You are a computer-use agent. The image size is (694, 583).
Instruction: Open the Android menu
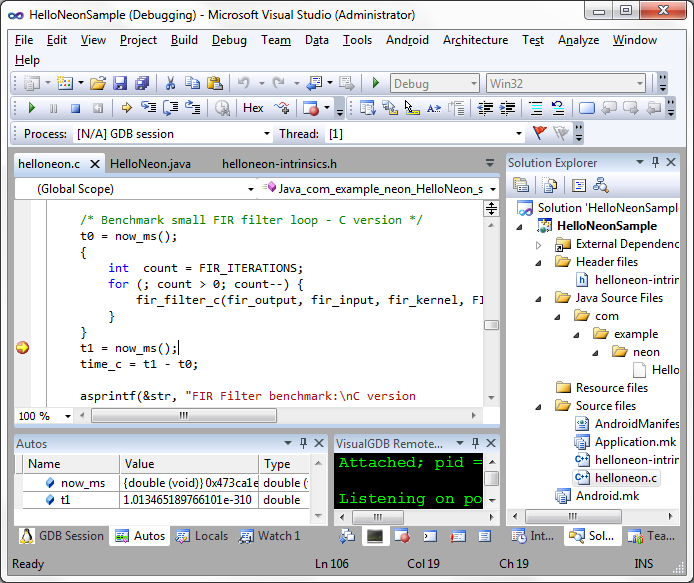coord(406,40)
